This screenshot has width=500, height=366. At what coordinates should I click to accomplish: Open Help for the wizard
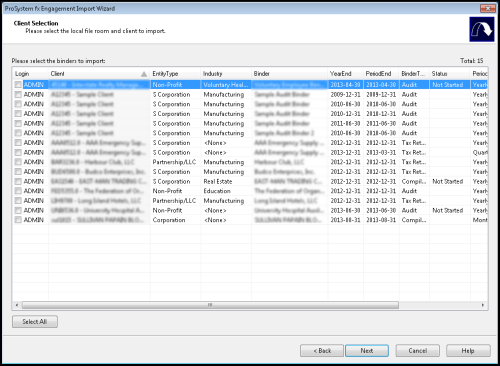468,351
